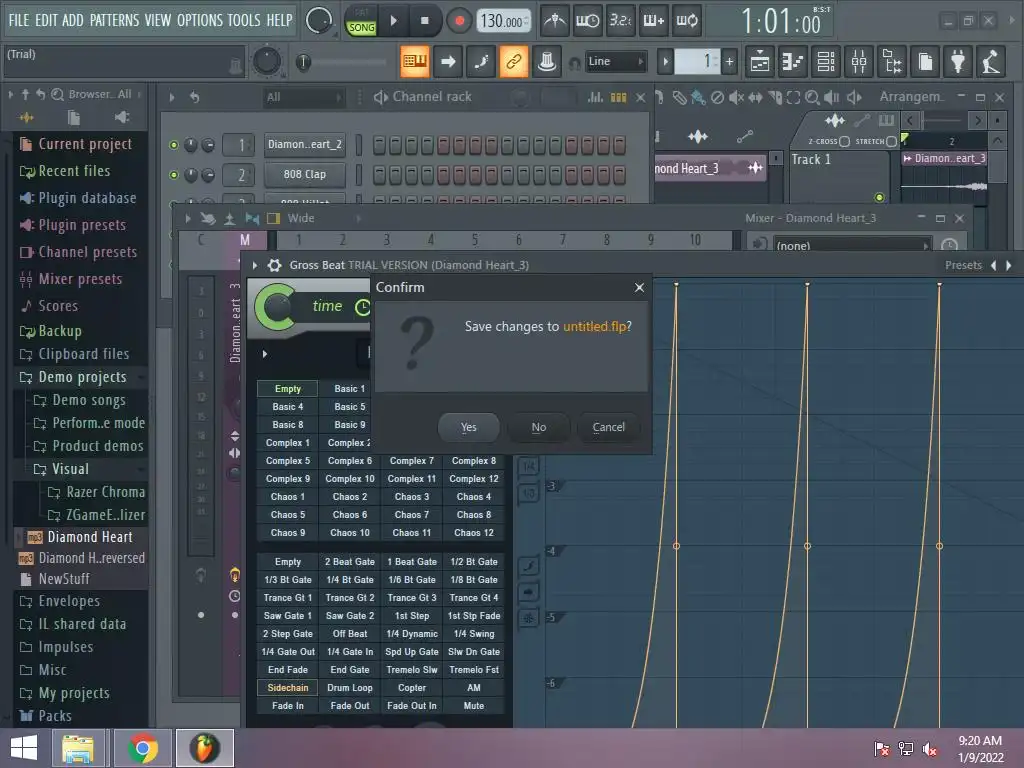Open Gross Beat plugin options gear
Screen dimensions: 1024x768
(275, 265)
